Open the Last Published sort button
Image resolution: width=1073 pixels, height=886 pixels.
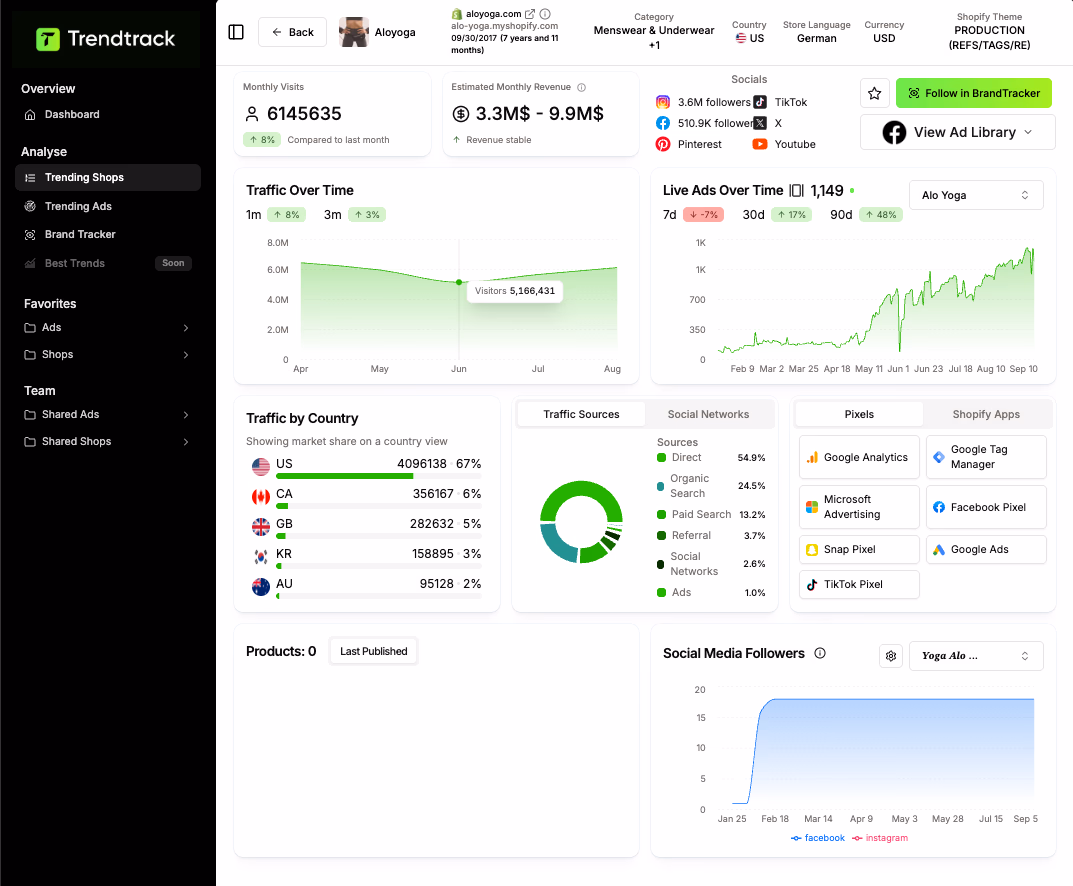coord(373,651)
